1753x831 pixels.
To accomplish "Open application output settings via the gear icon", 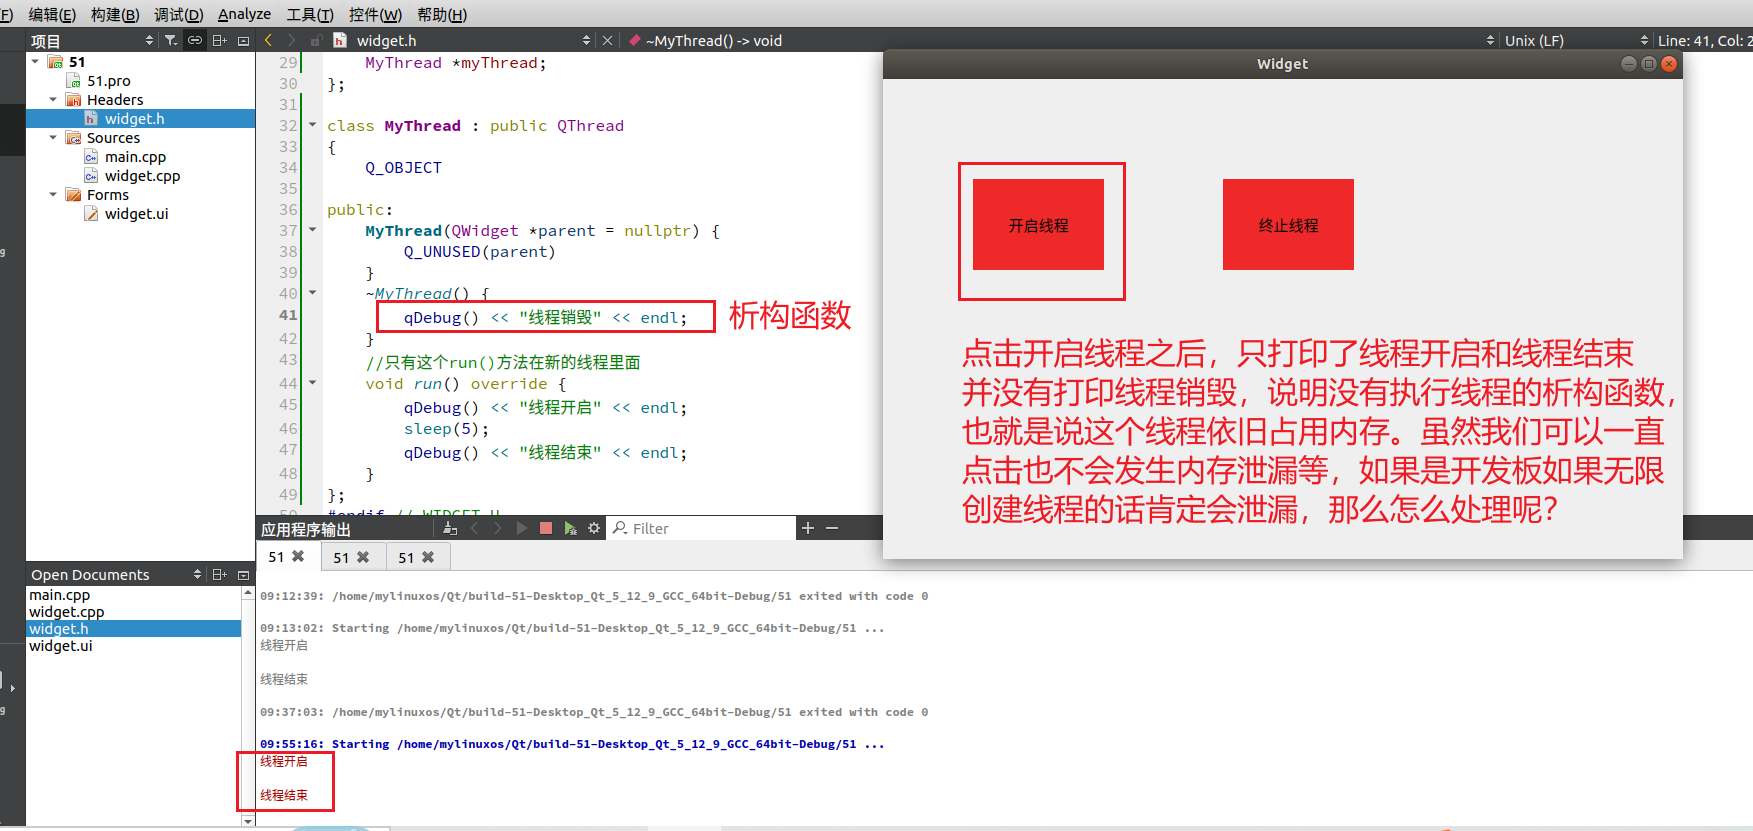I will 594,528.
